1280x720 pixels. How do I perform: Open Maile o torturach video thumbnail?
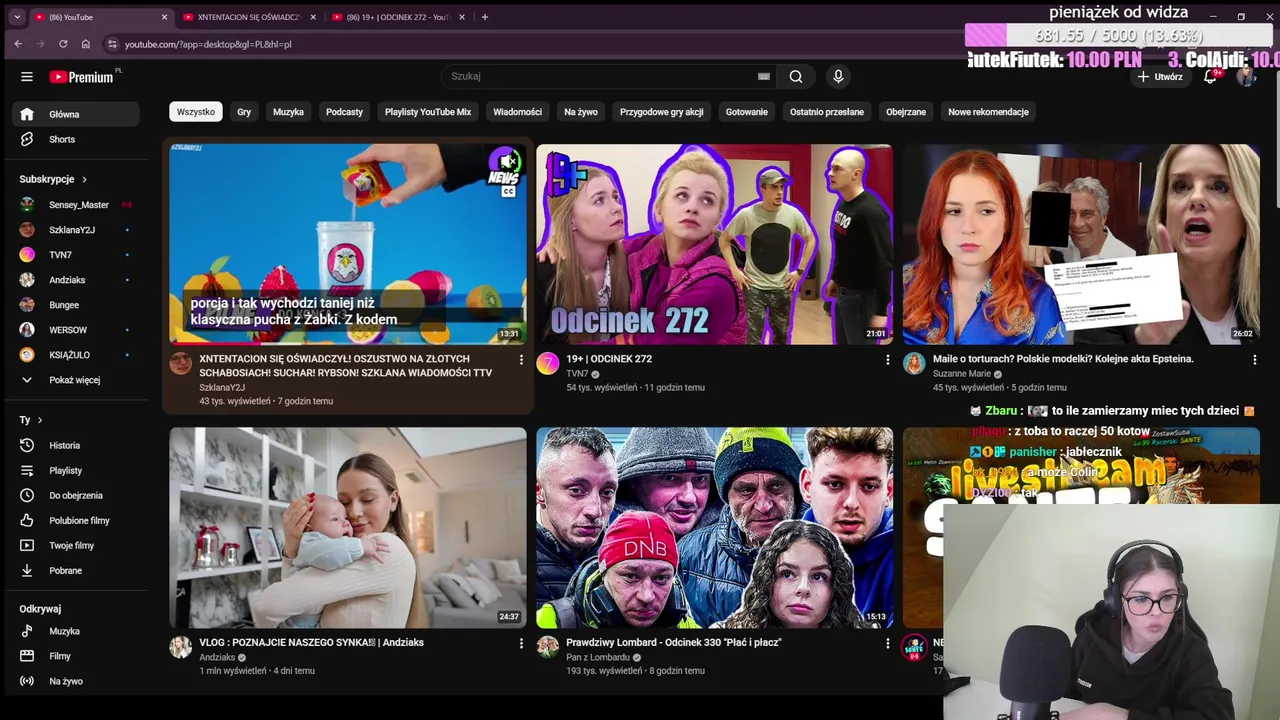1081,244
